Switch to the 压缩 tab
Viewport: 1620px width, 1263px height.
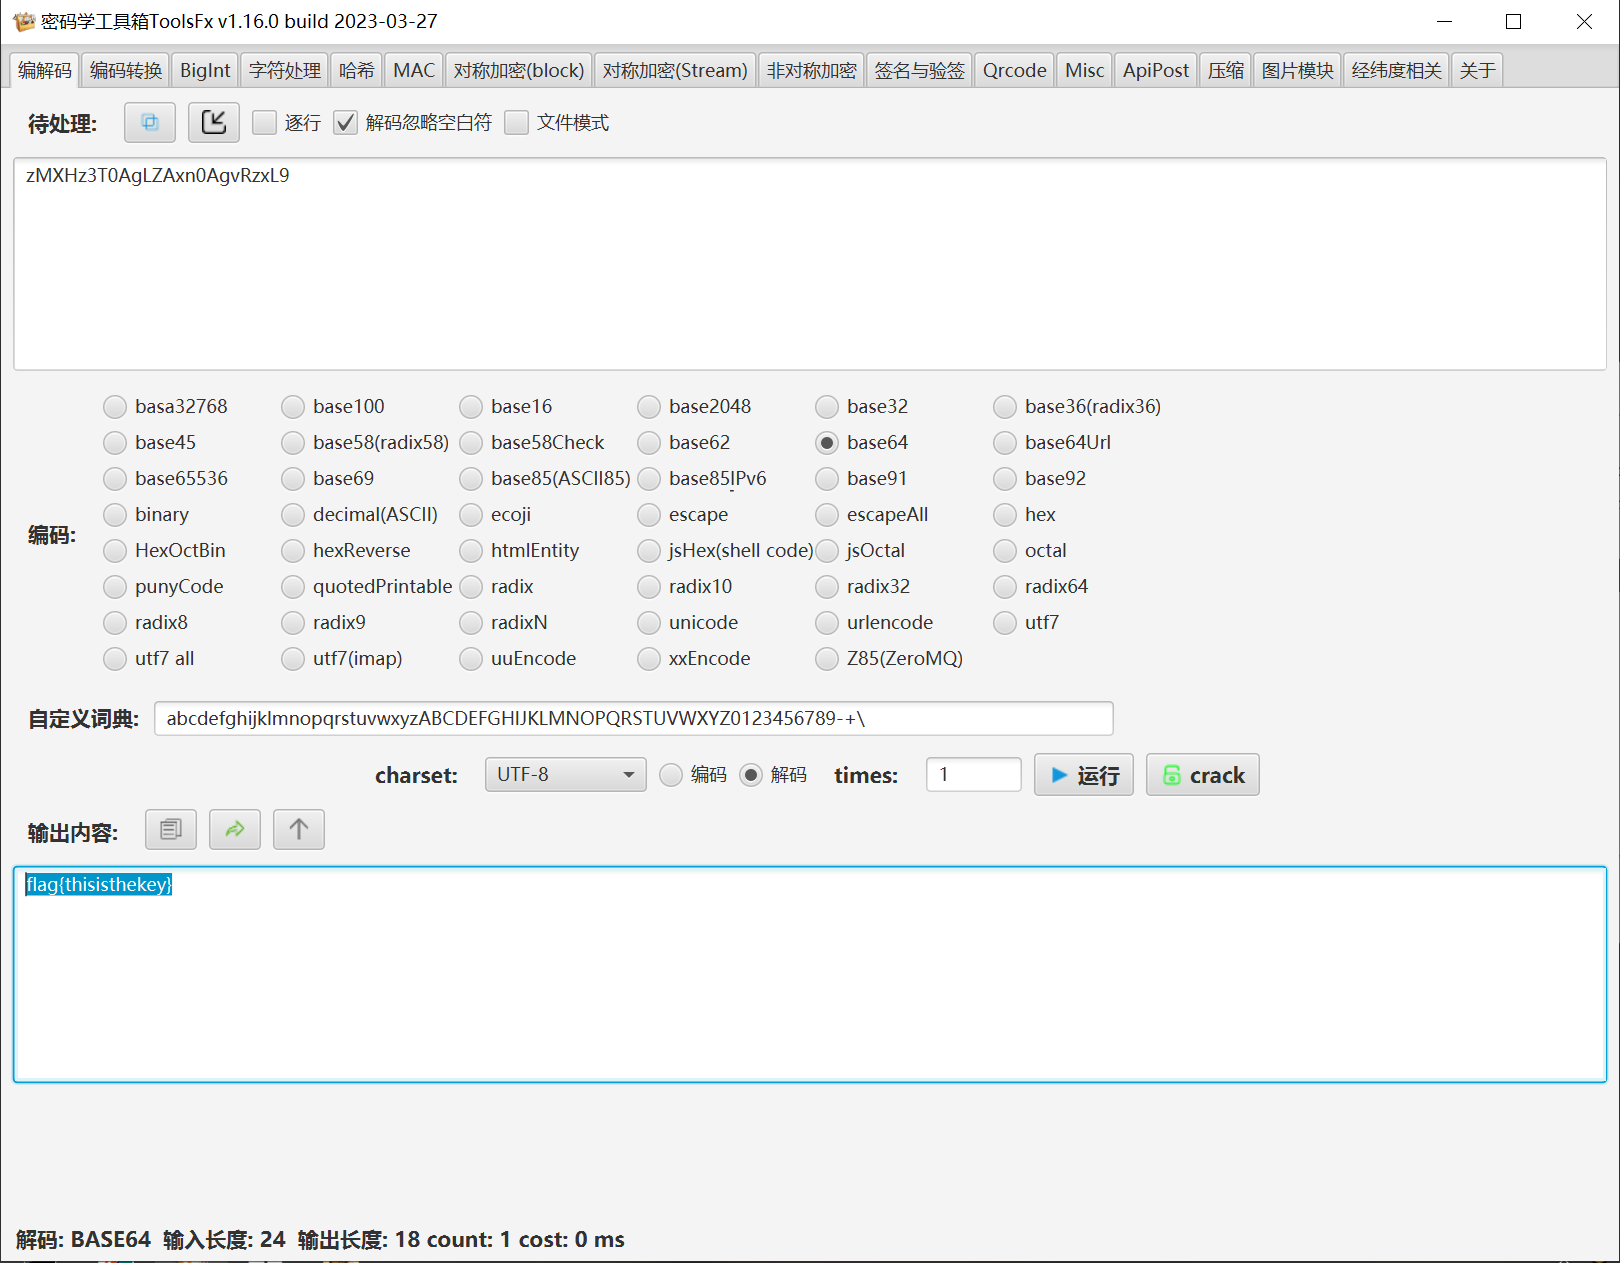[1225, 70]
